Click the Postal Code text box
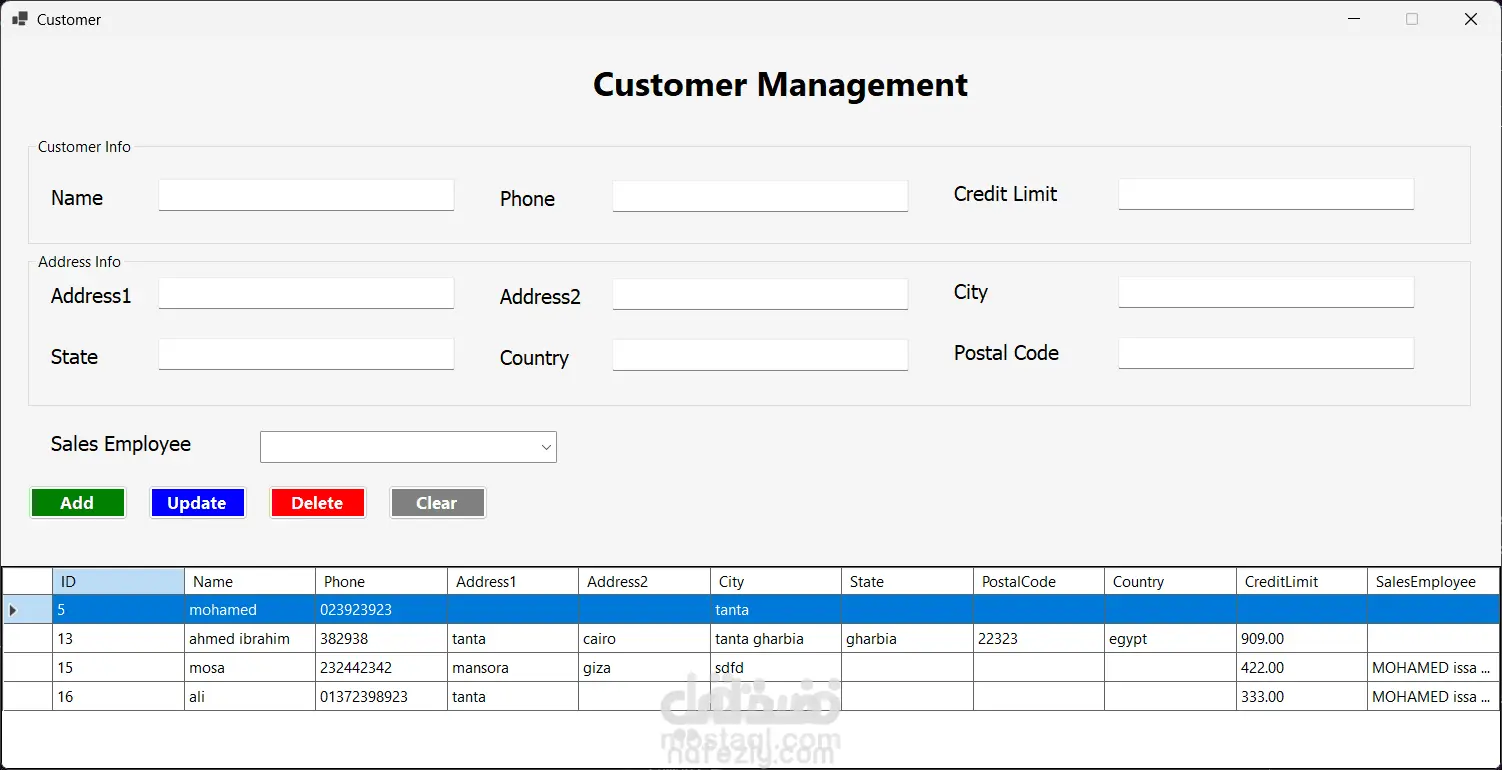The height and width of the screenshot is (770, 1502). [1266, 353]
